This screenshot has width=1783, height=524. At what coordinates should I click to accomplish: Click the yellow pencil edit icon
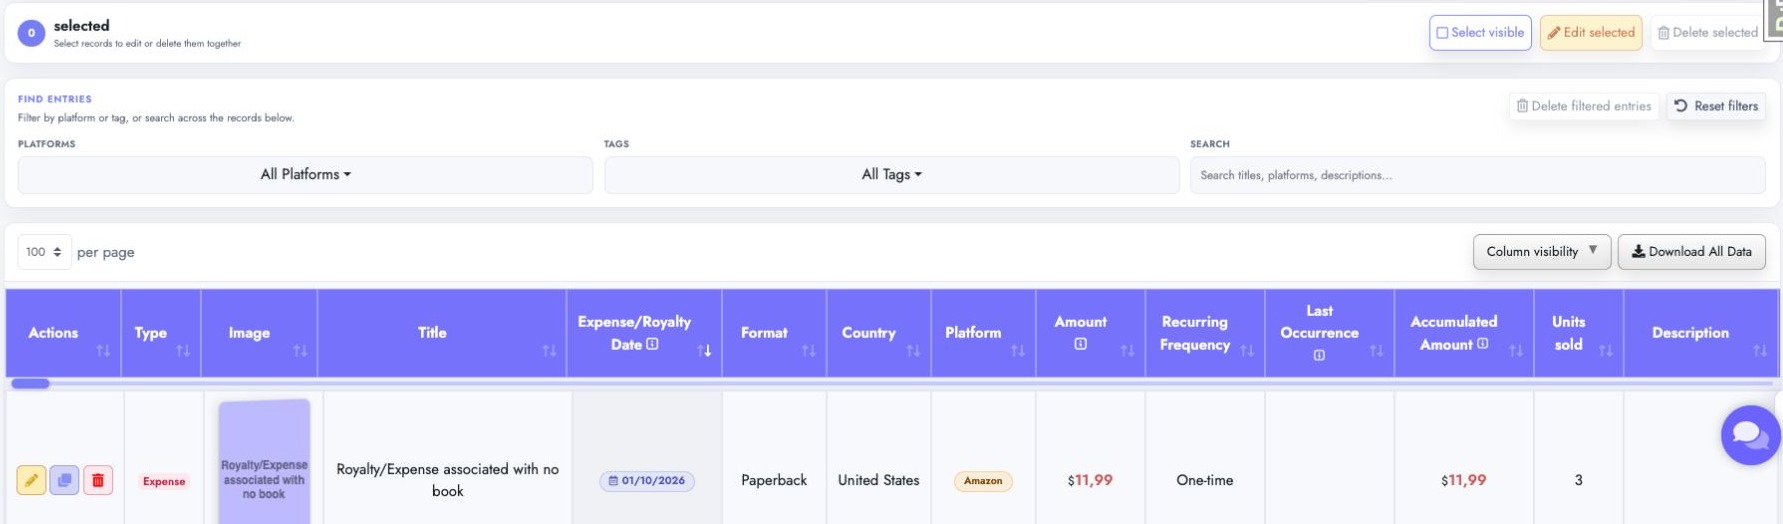31,480
